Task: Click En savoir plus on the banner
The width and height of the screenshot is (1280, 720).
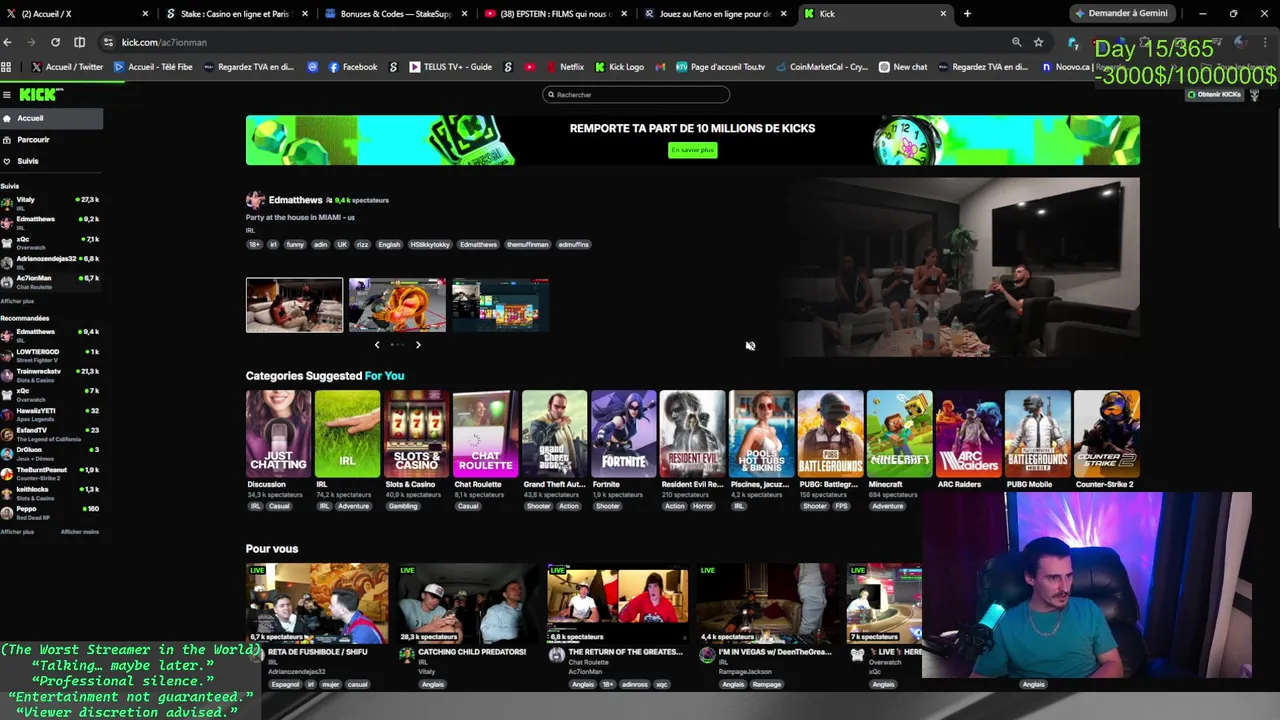Action: click(692, 150)
